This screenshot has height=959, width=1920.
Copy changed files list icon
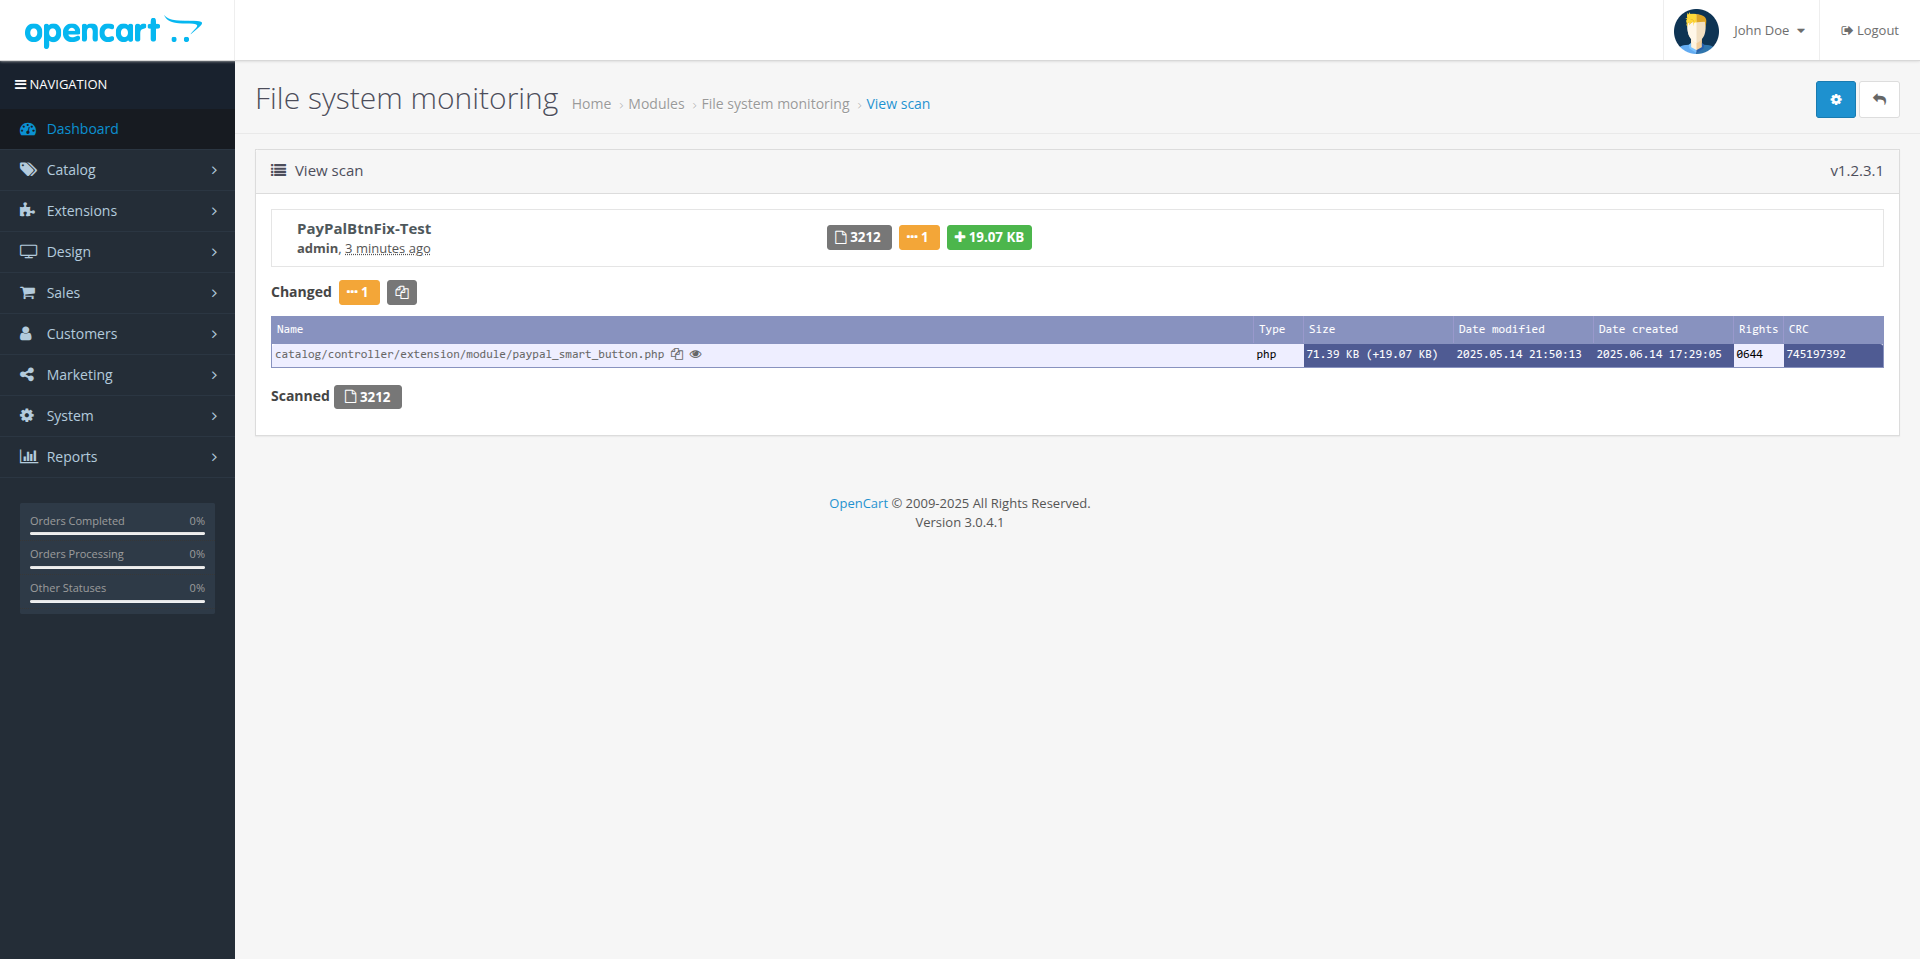[402, 292]
